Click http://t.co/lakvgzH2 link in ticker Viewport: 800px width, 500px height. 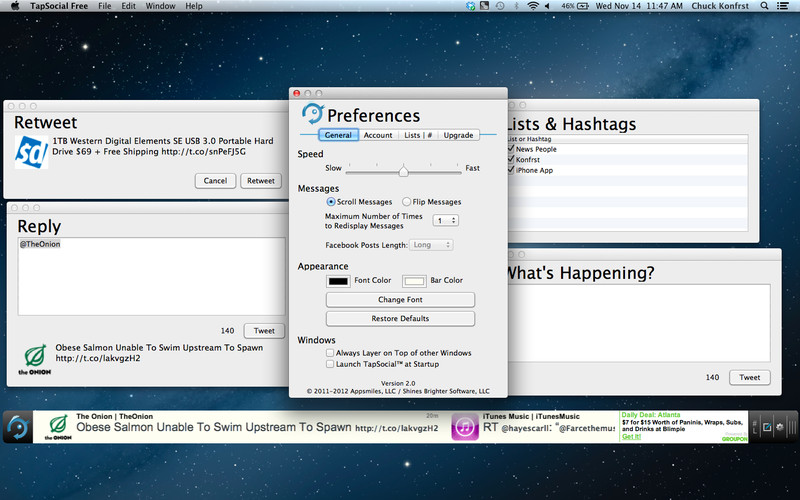(396, 429)
